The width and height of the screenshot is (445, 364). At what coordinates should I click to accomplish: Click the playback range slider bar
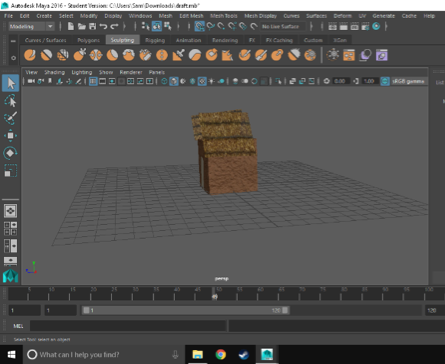point(186,310)
